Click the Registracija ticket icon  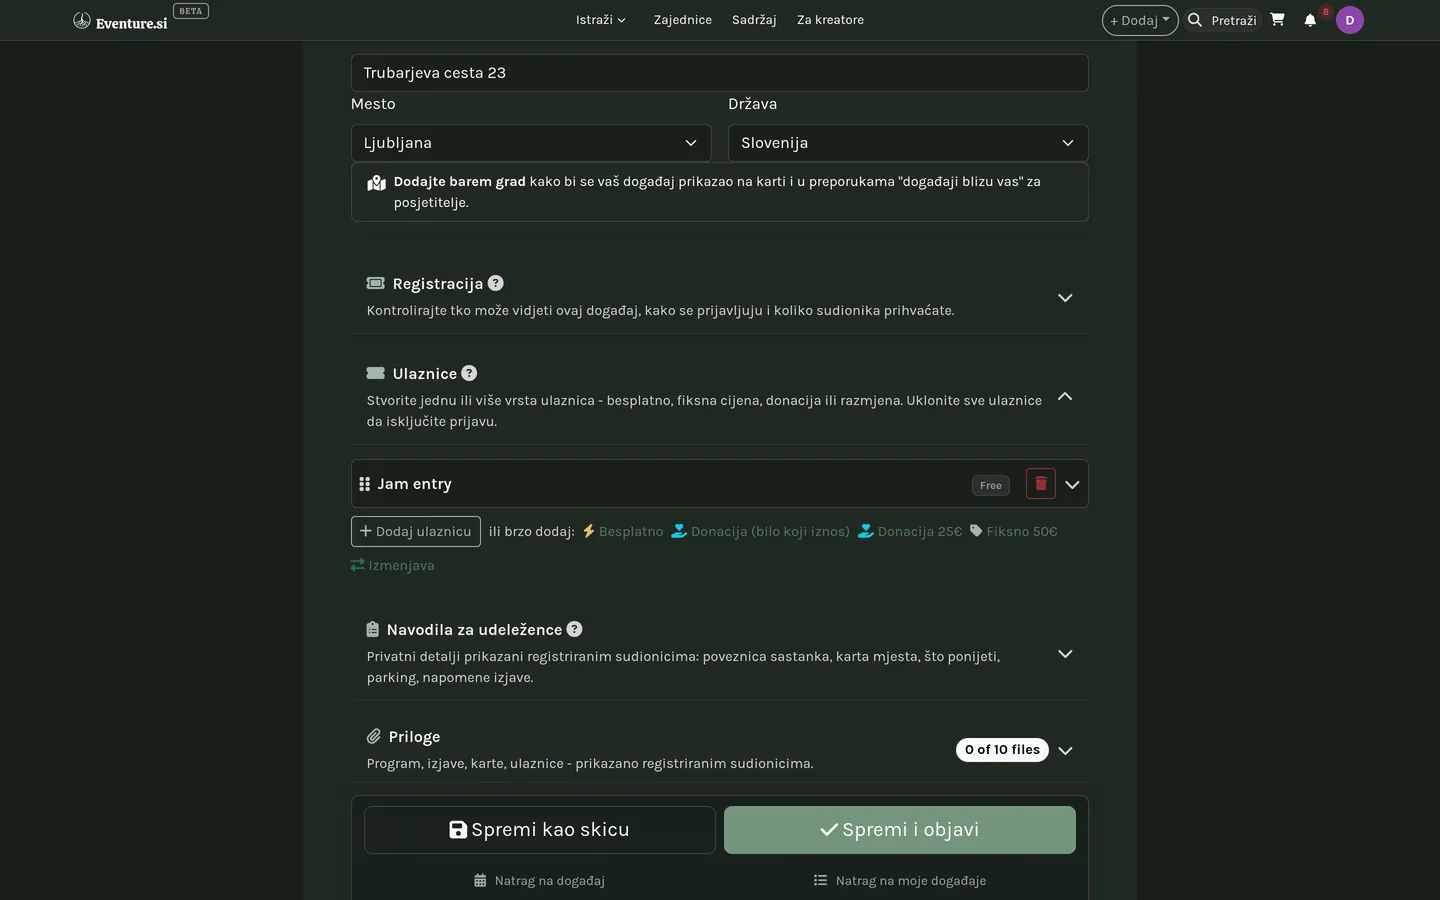pyautogui.click(x=376, y=283)
